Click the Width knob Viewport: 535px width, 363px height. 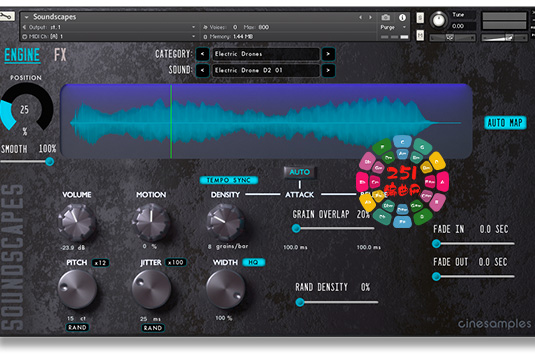226,289
